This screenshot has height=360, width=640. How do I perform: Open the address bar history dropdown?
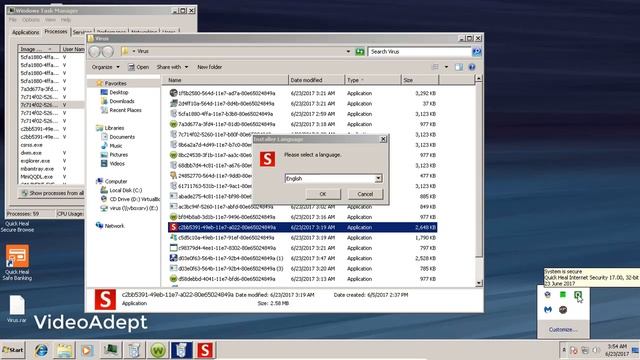pyautogui.click(x=348, y=52)
